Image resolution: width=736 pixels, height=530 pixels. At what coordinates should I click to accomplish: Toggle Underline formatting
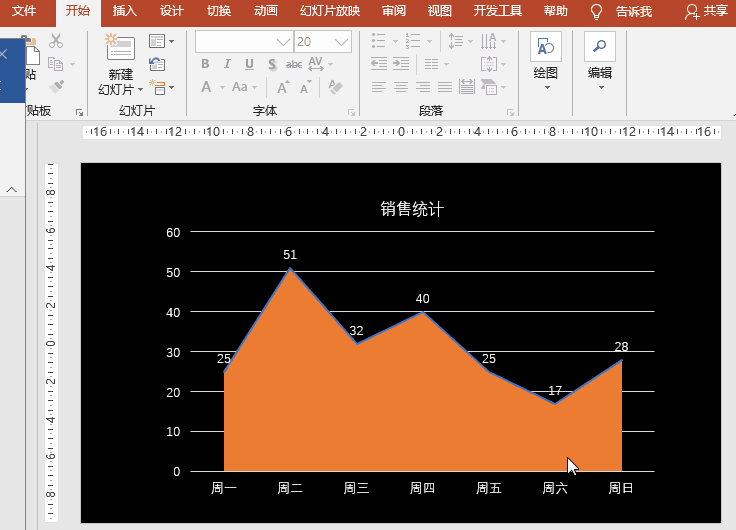pyautogui.click(x=249, y=64)
